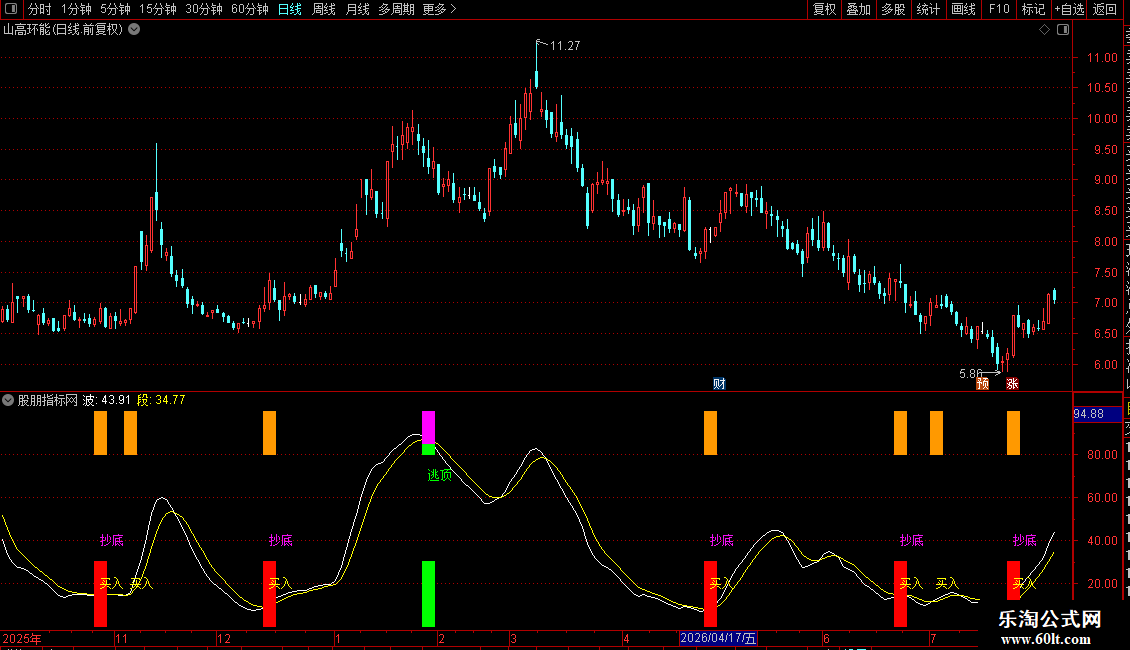This screenshot has height=650, width=1130.
Task: Click the 叠加 overlay button
Action: [858, 9]
